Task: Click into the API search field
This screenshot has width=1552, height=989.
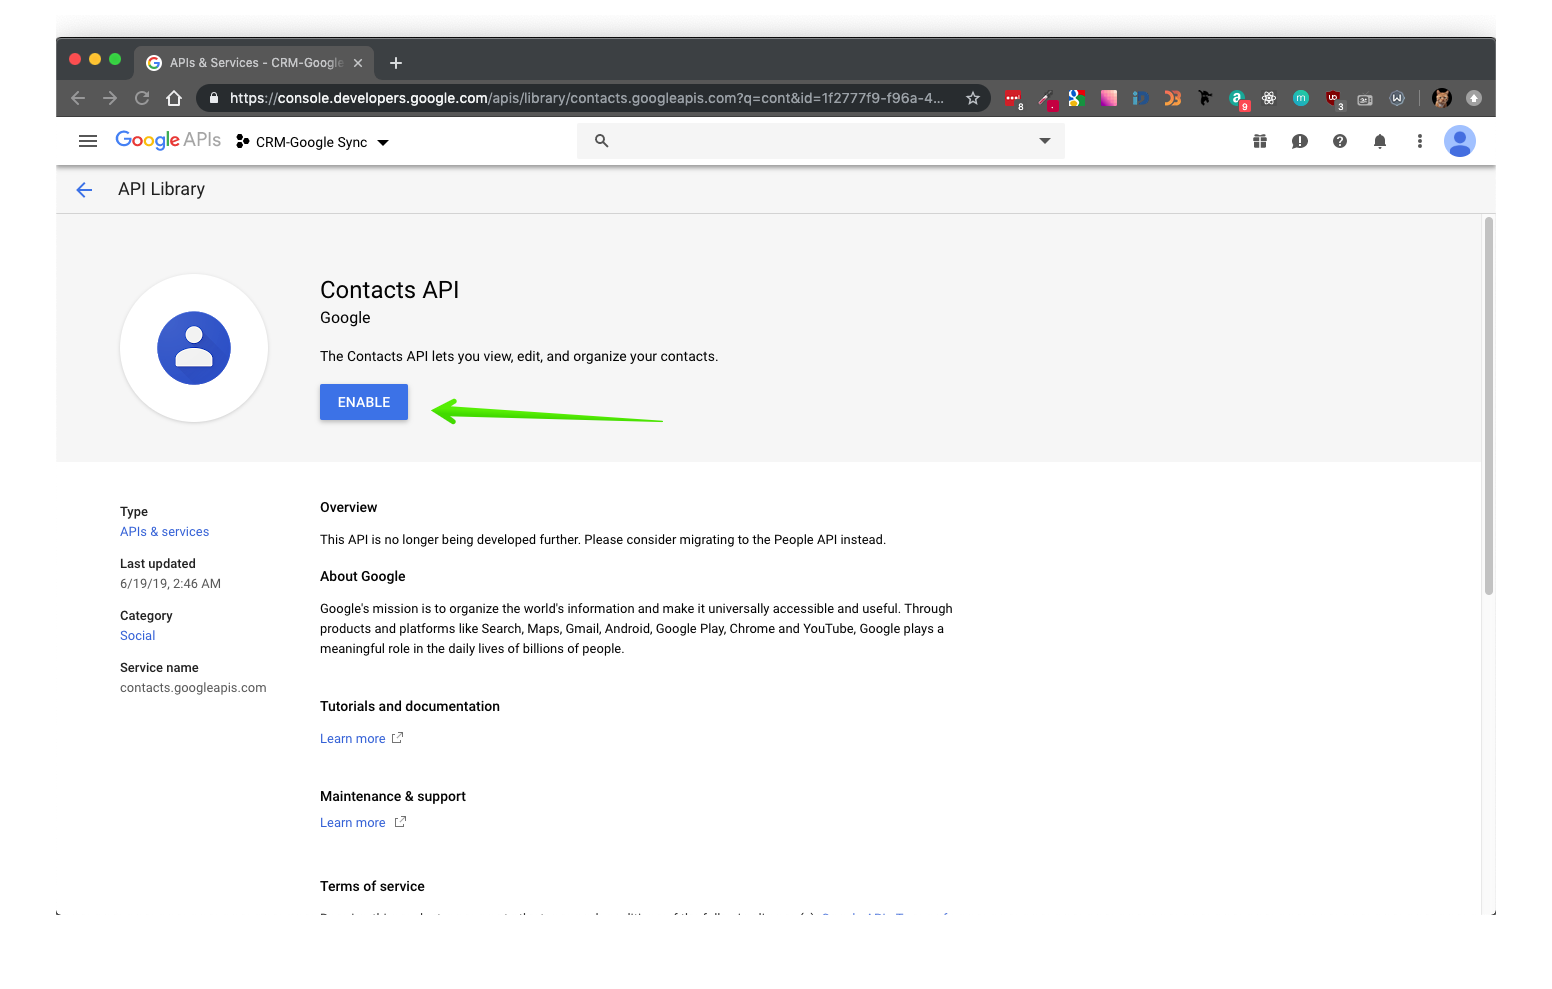Action: tap(822, 141)
